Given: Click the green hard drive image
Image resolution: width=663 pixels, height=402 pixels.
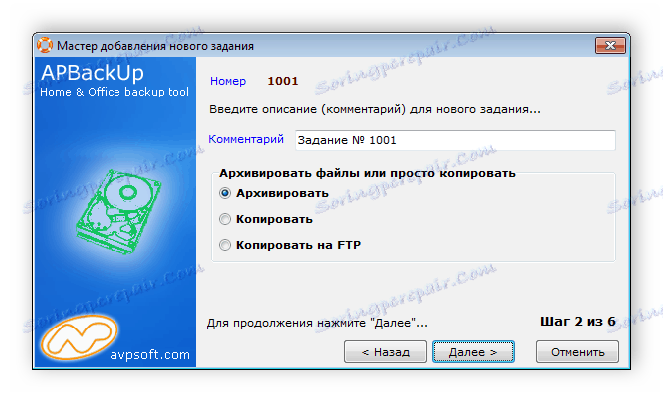Looking at the screenshot, I should tap(119, 211).
